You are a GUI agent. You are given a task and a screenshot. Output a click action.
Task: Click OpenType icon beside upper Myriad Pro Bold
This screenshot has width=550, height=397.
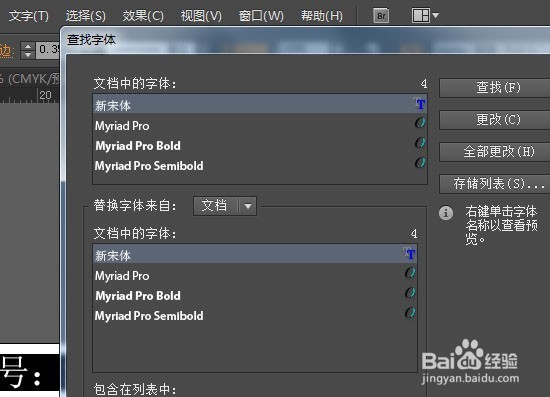(x=420, y=143)
